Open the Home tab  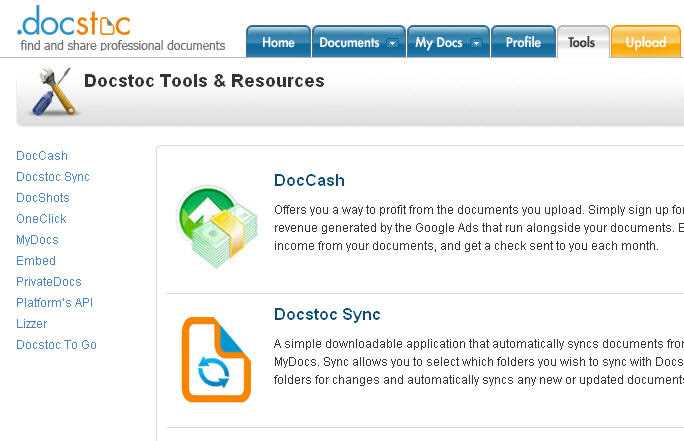pos(278,42)
